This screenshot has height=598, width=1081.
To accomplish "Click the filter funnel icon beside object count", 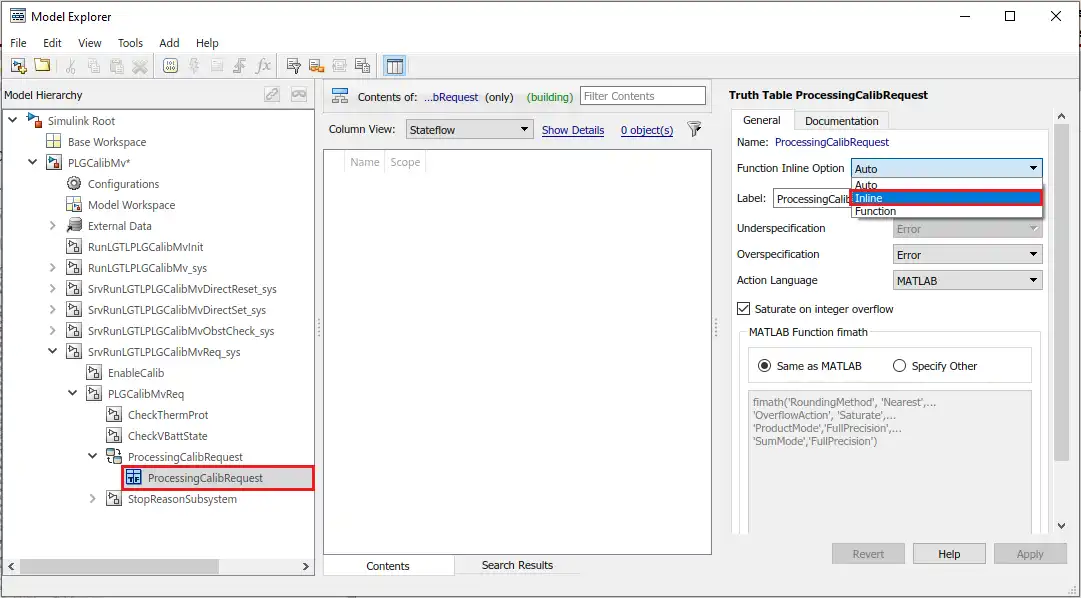I will (694, 130).
